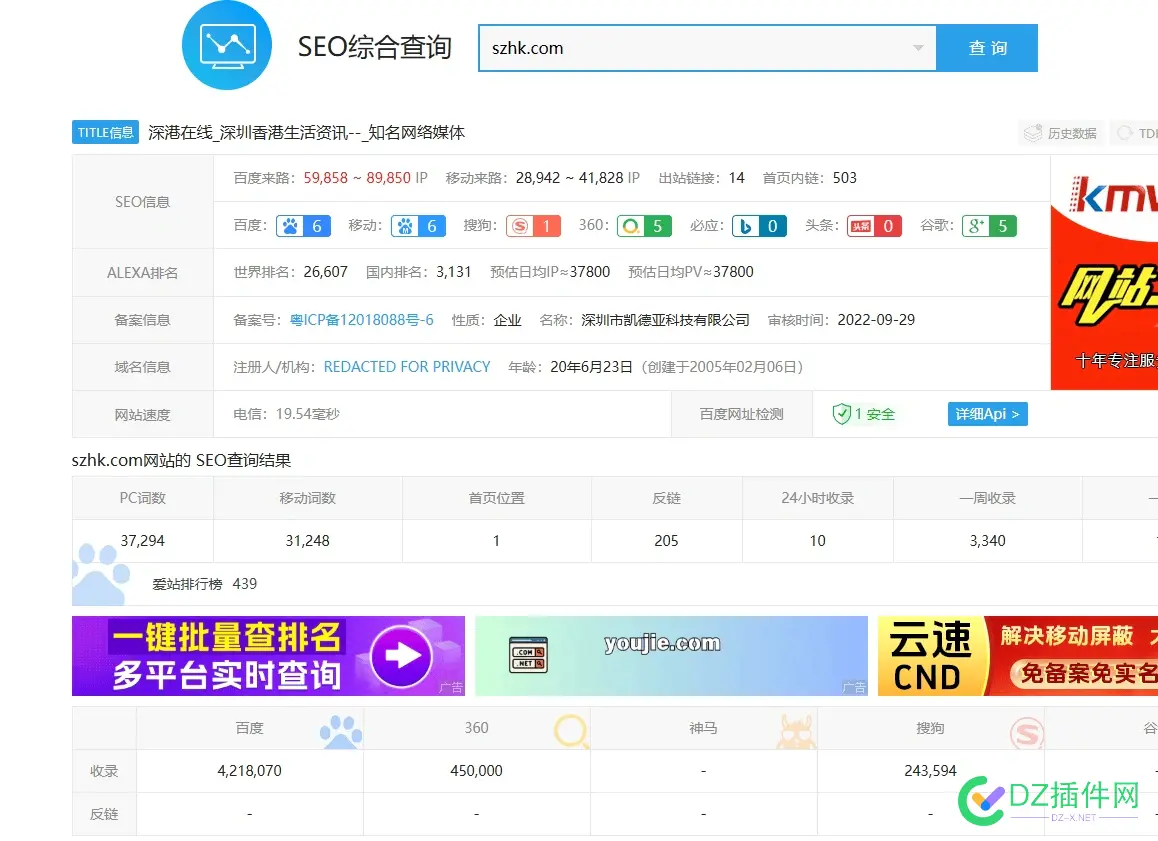1158x841 pixels.
Task: Click REDACTED FOR PRIVACY registrant link
Action: tap(407, 367)
